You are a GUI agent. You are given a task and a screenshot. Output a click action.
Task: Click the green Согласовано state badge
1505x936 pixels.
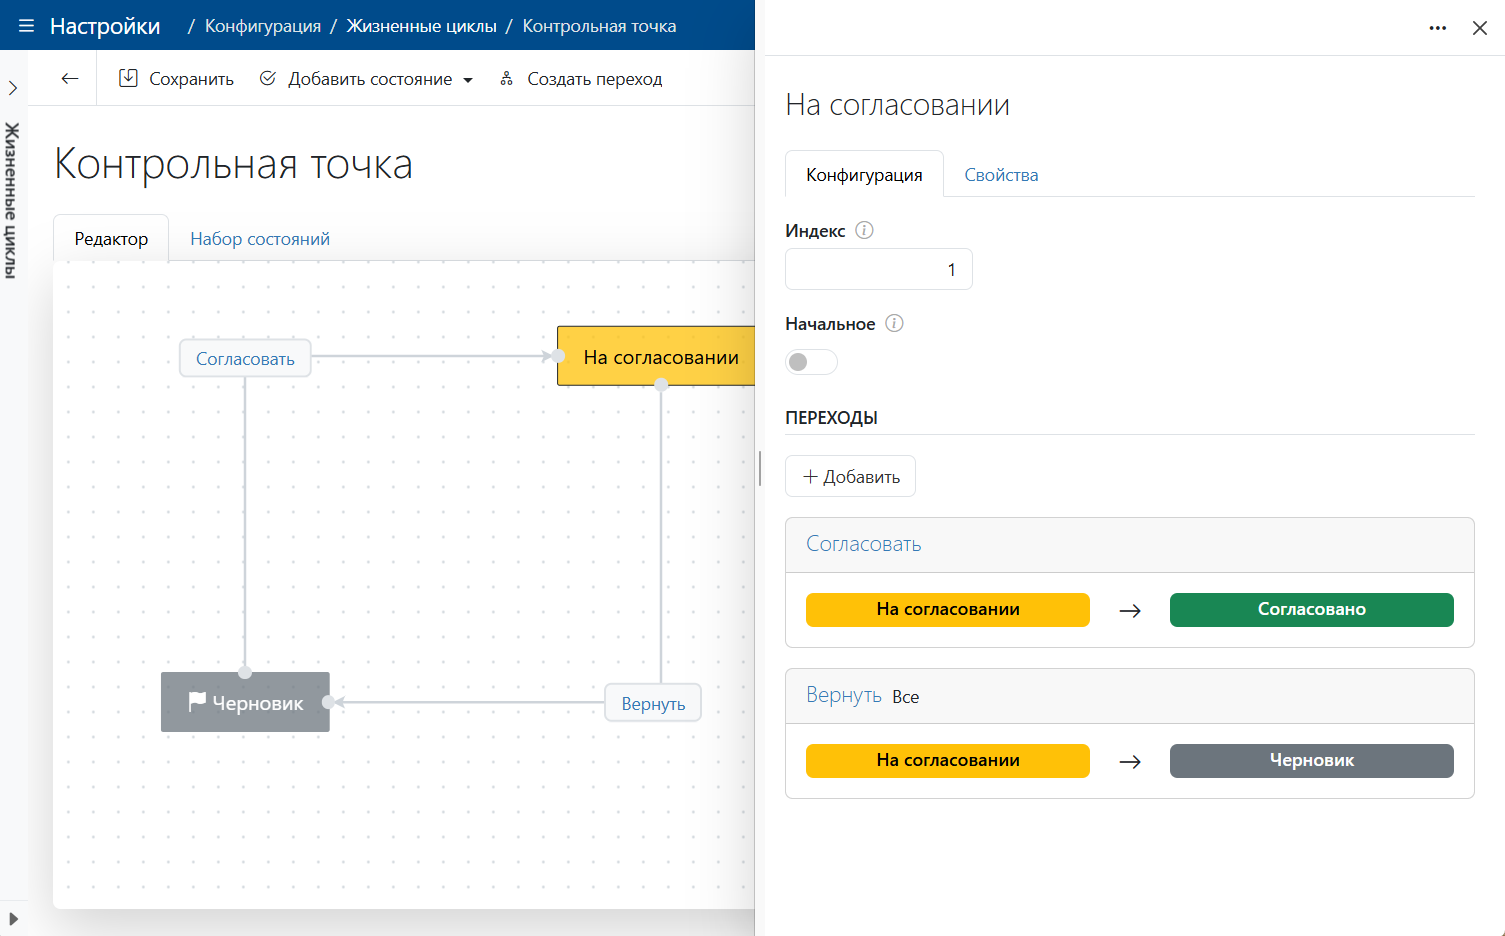[1312, 610]
